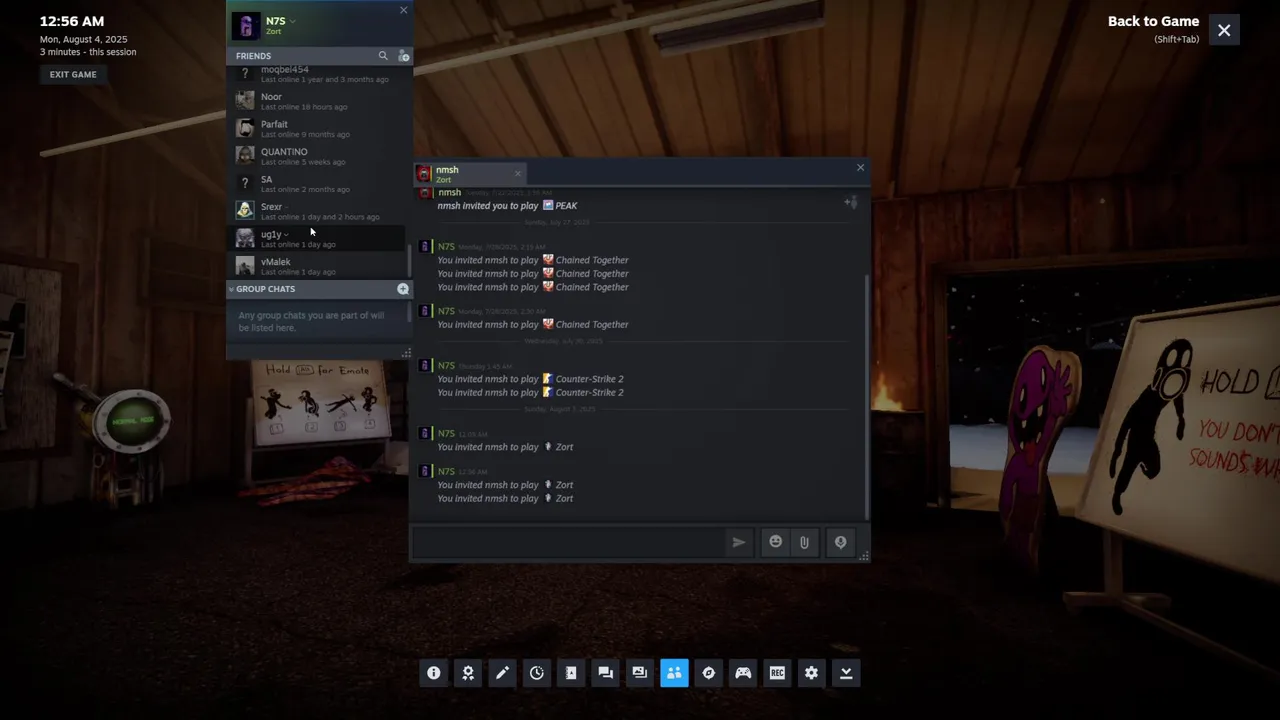Close the nmsh chat tab
1280x720 pixels.
[x=517, y=174]
